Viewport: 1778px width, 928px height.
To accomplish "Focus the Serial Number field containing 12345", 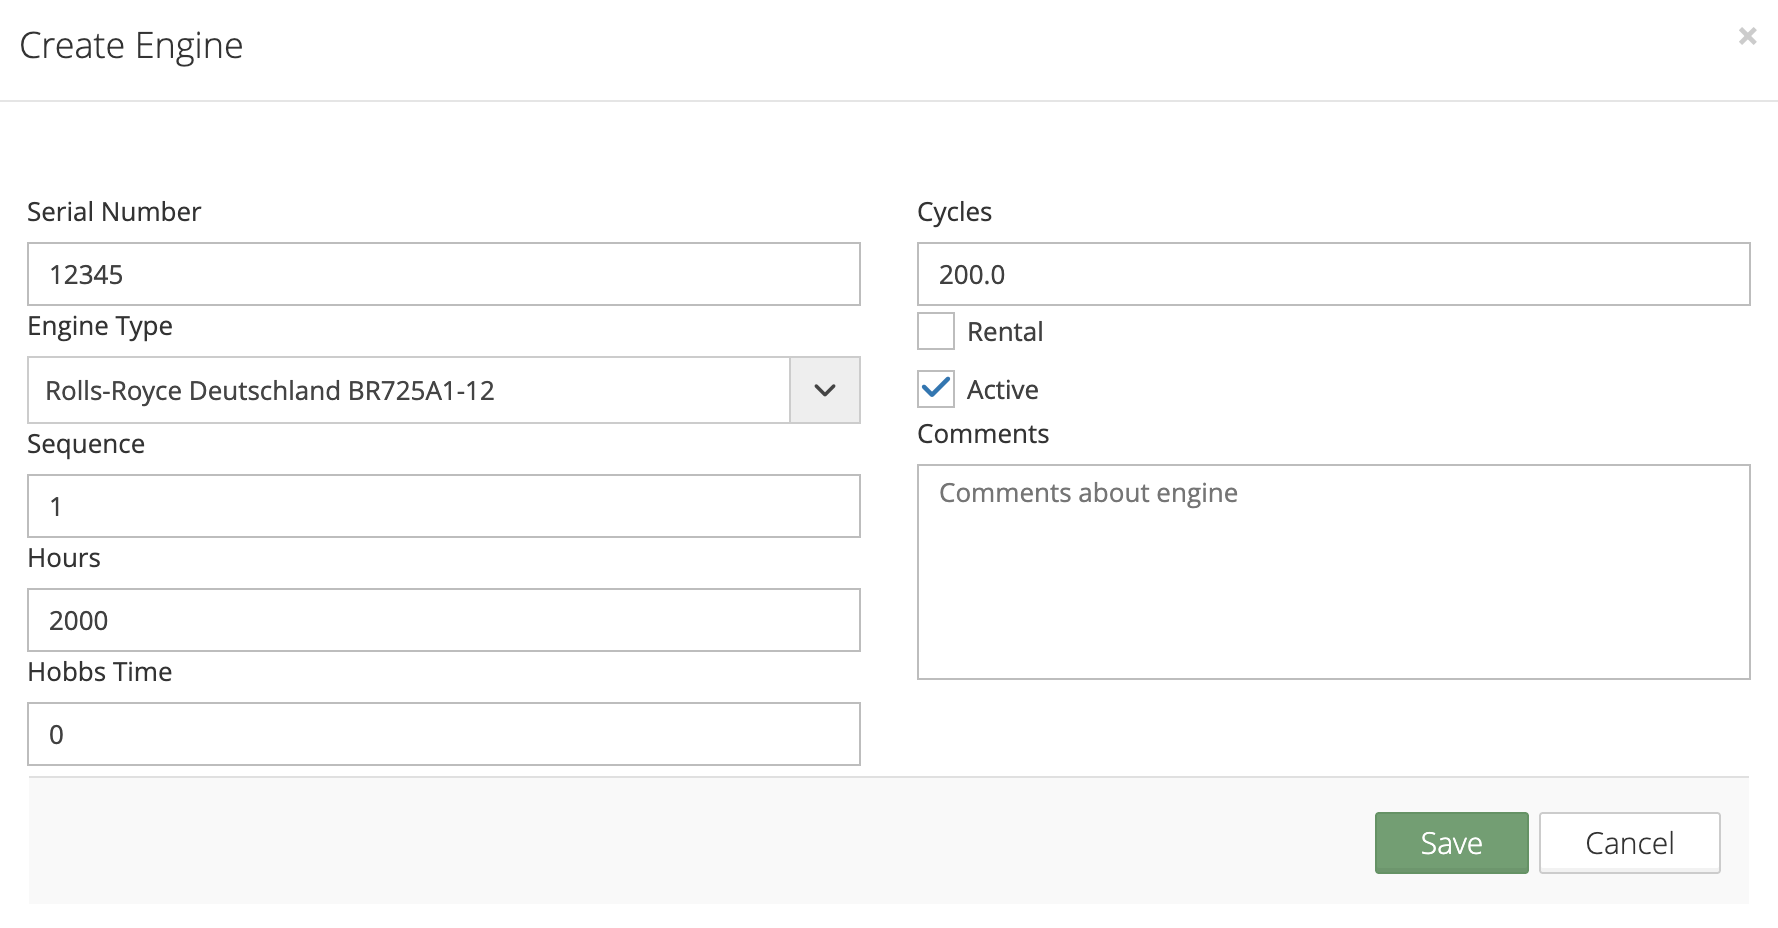I will pos(443,274).
